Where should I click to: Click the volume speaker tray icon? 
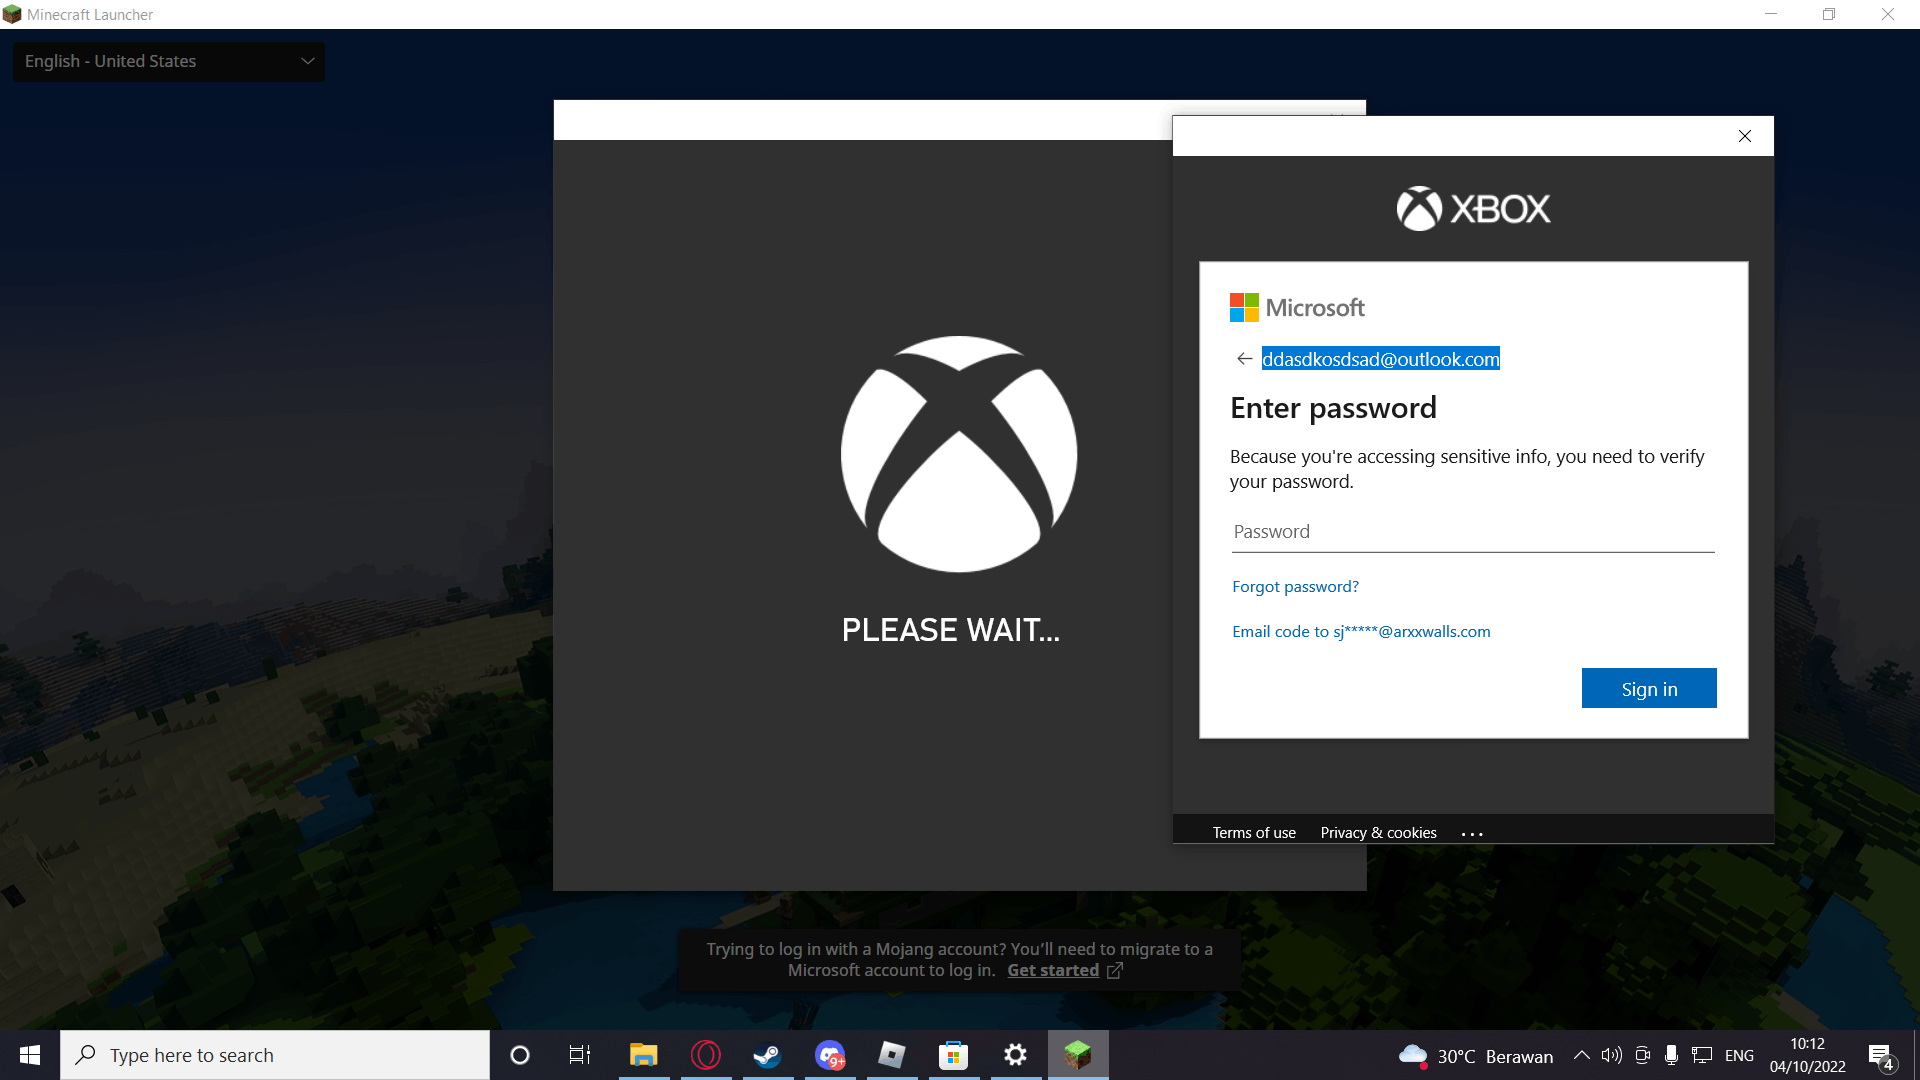pos(1611,1055)
